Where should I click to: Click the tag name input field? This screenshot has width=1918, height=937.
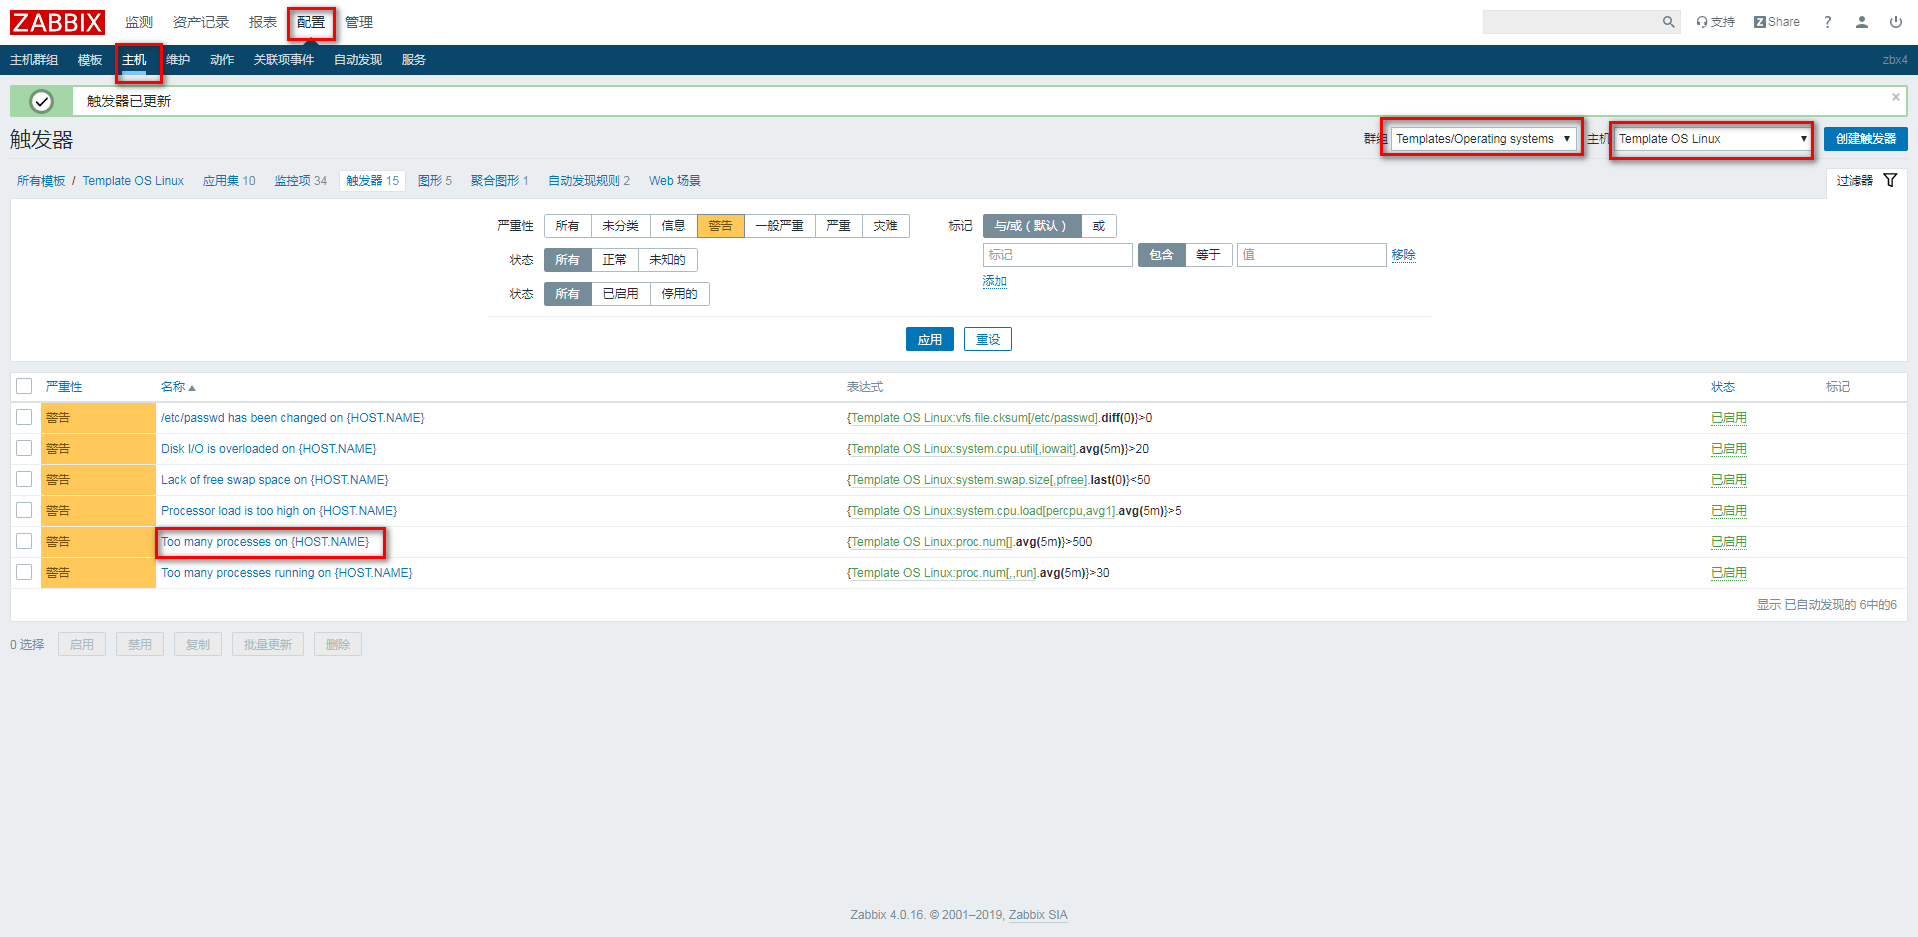coord(1057,255)
